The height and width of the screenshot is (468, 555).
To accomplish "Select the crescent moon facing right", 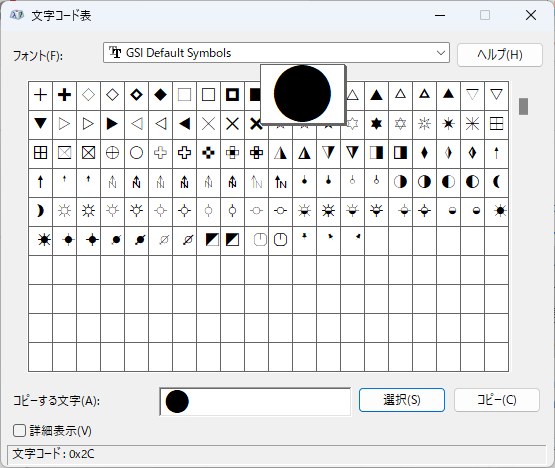I will coord(40,211).
